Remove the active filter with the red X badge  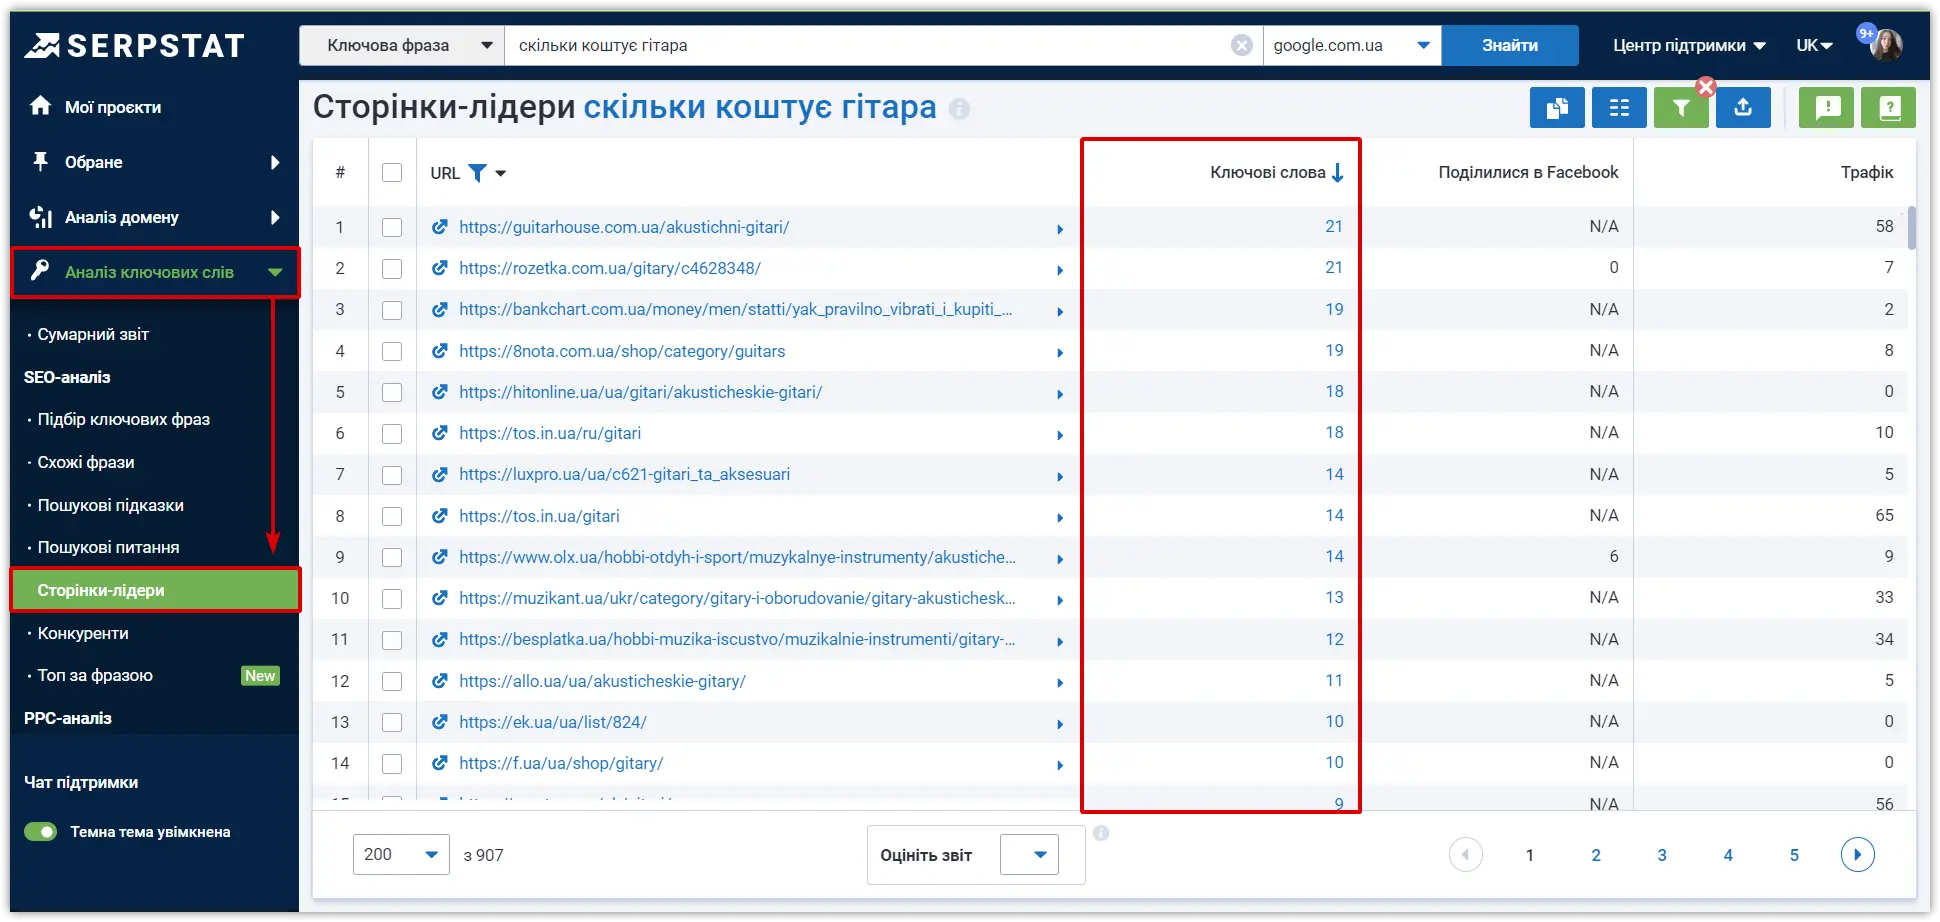point(1706,87)
